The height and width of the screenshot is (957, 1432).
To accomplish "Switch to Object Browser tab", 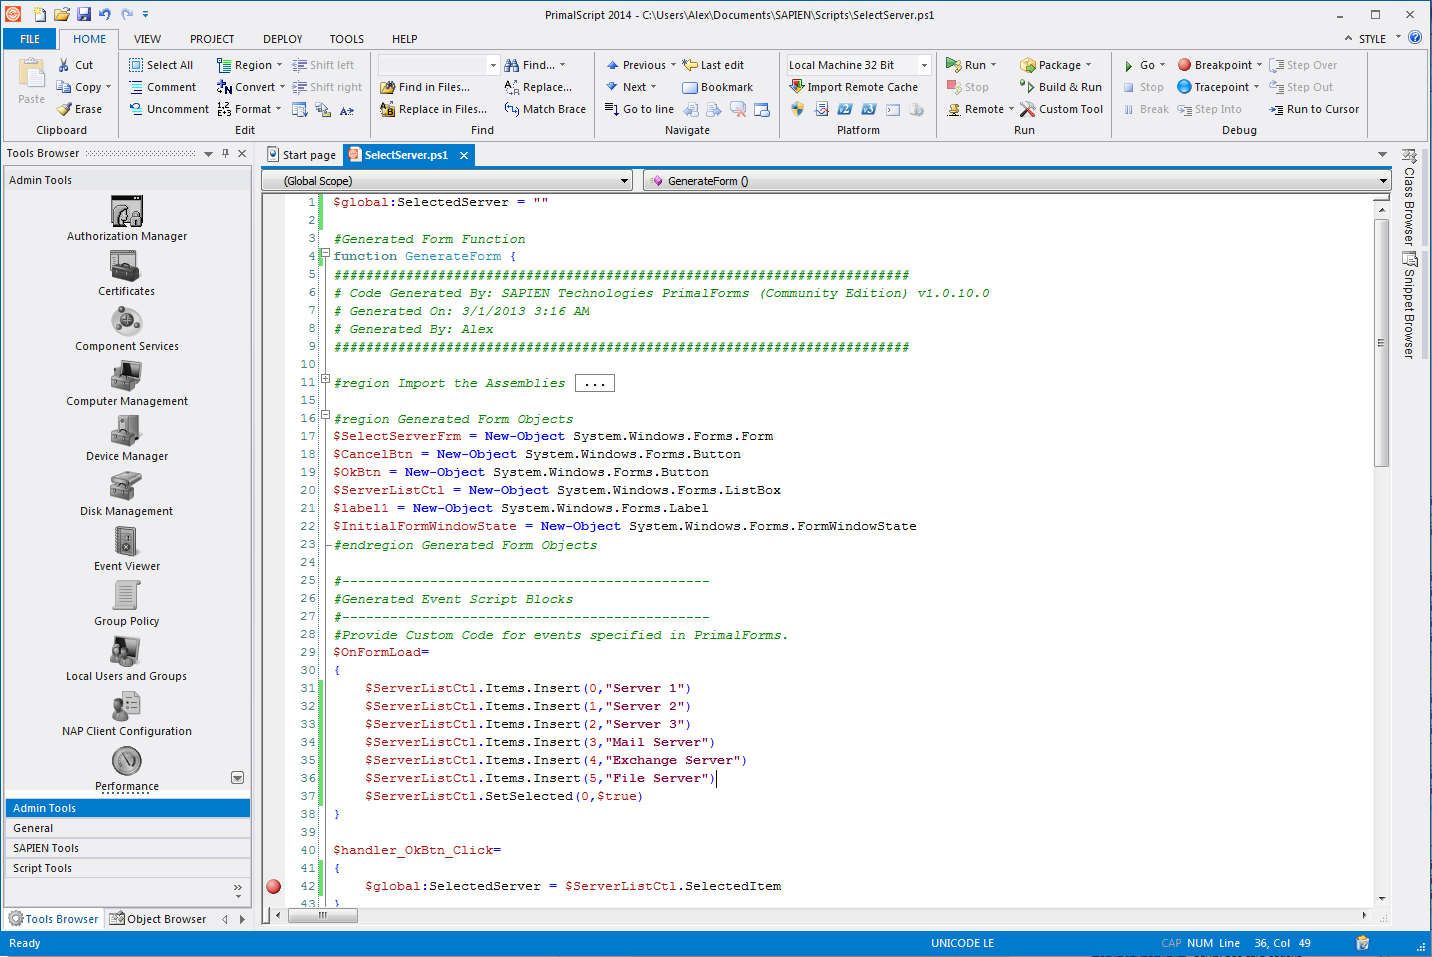I will pos(158,919).
